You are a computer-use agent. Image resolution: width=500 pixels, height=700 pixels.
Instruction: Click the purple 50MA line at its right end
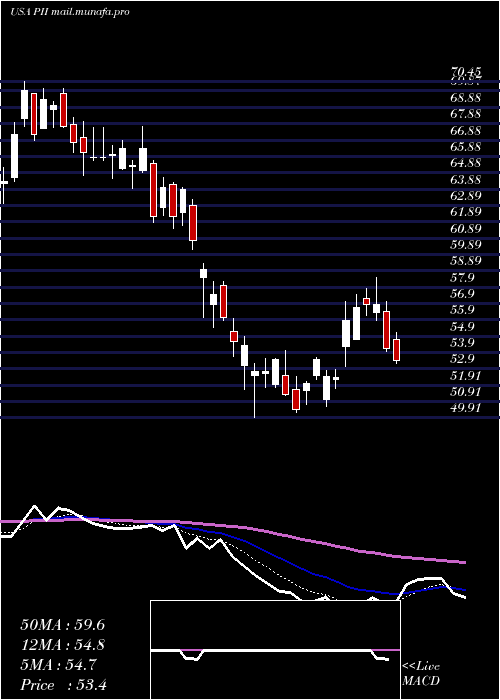(463, 562)
